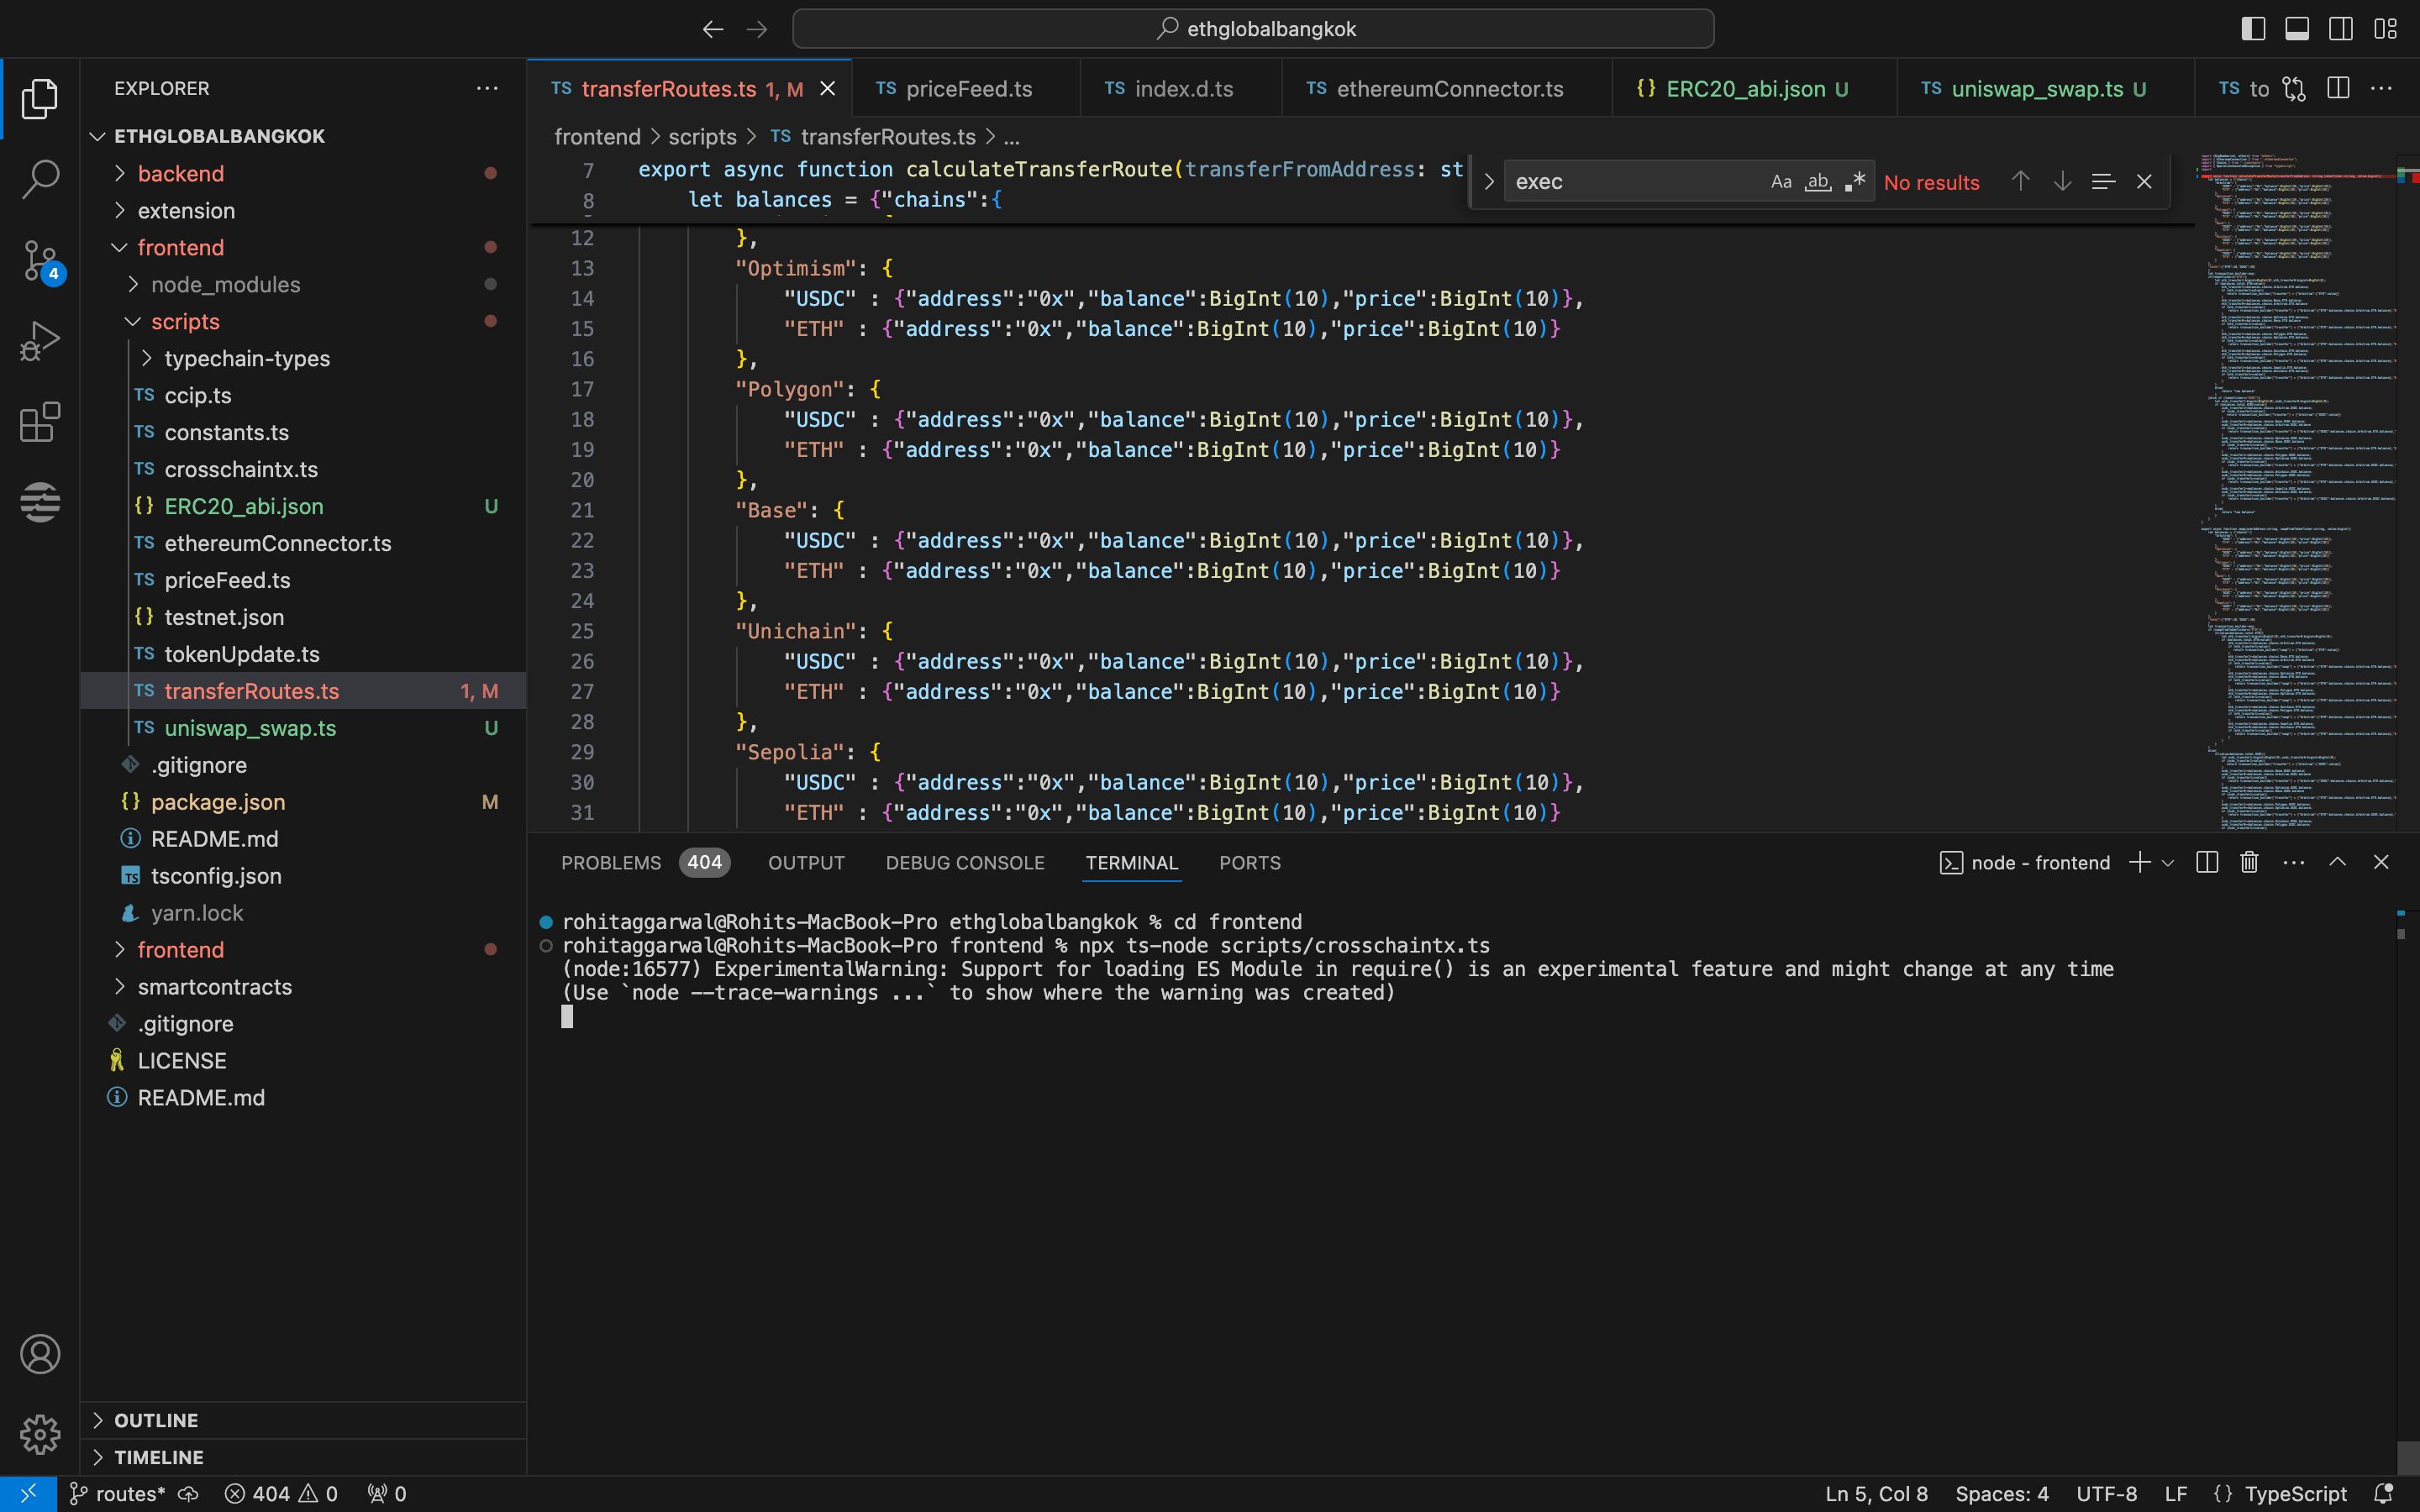Close the terminal panel
The image size is (2420, 1512).
[x=2381, y=862]
